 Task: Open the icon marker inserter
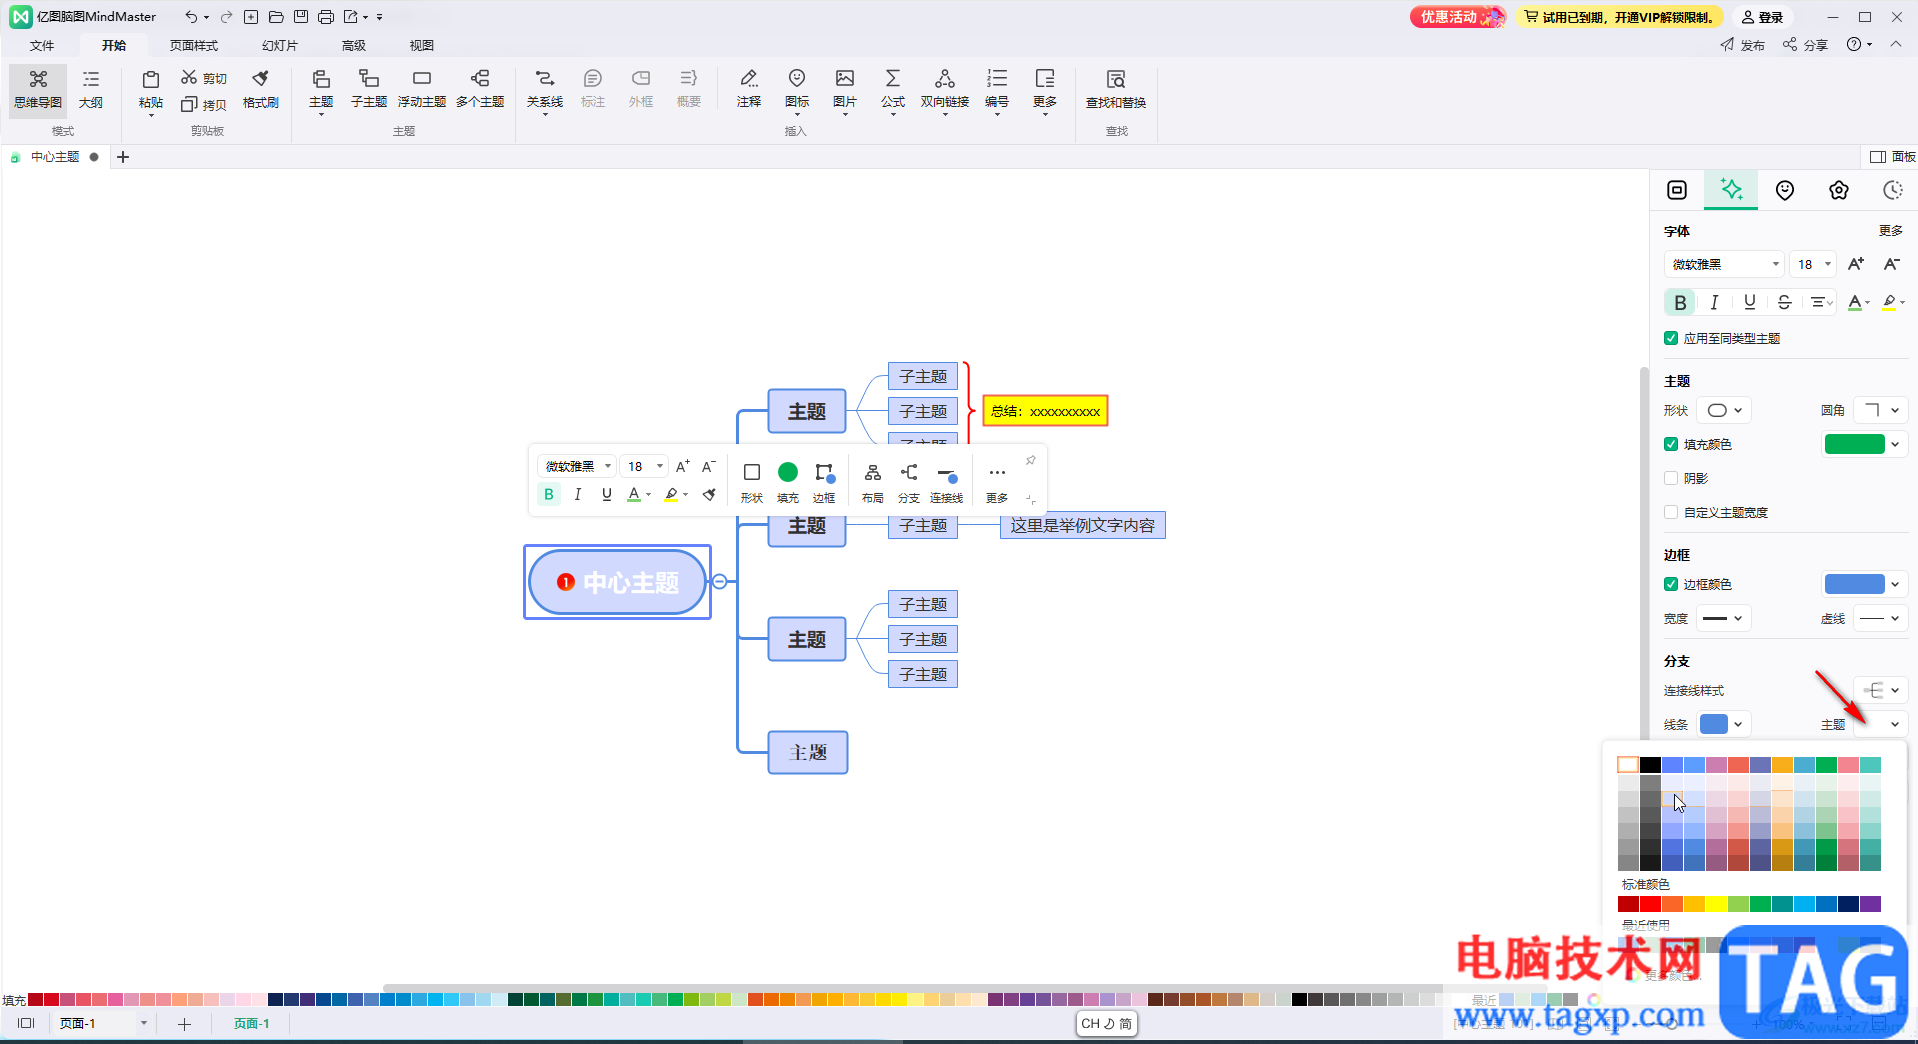797,89
